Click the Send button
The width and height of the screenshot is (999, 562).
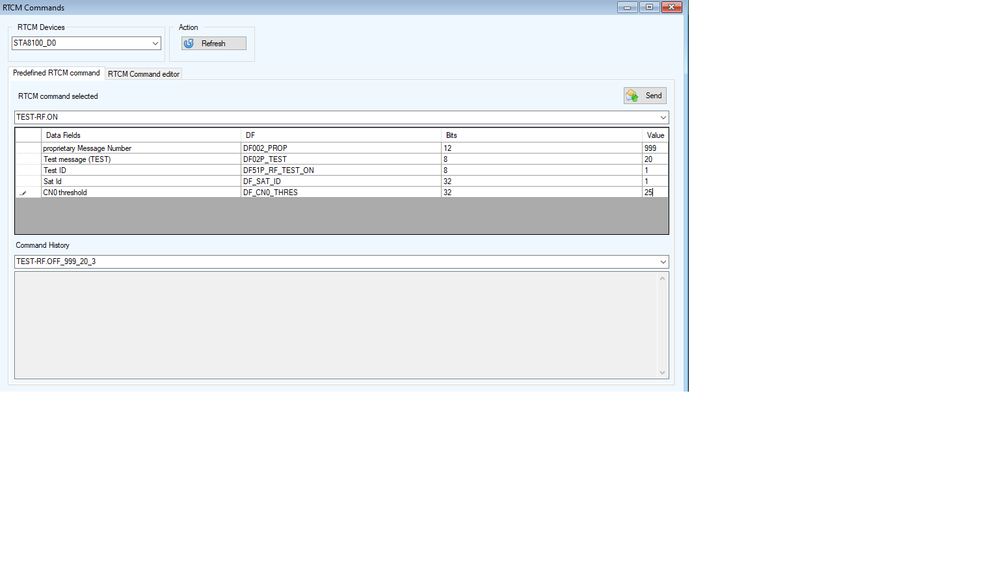[645, 96]
